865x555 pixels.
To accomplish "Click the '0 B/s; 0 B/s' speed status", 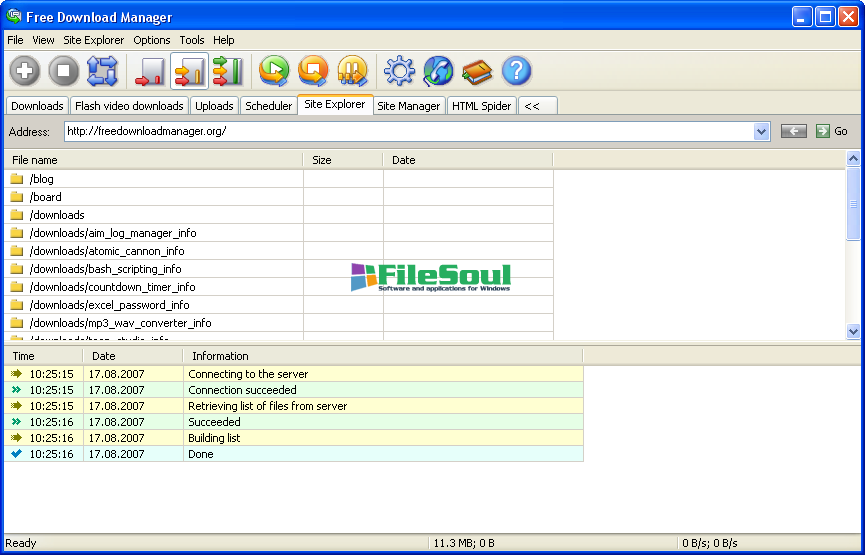I will [x=710, y=543].
